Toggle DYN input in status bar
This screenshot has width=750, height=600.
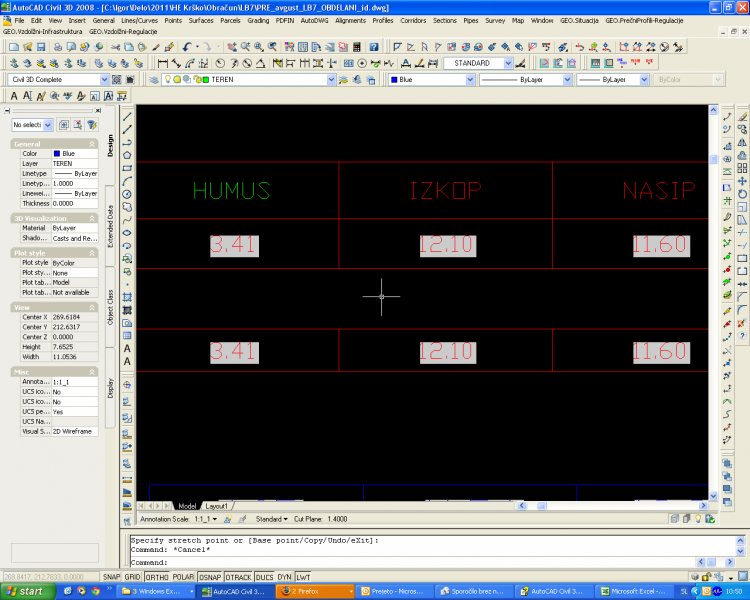[284, 577]
